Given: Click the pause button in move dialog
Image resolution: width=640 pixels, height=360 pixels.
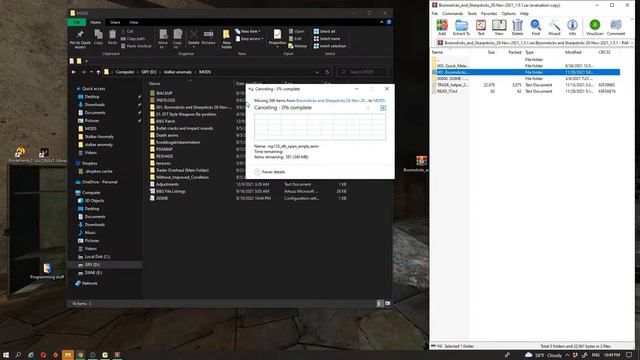Looking at the screenshot, I should (x=367, y=108).
